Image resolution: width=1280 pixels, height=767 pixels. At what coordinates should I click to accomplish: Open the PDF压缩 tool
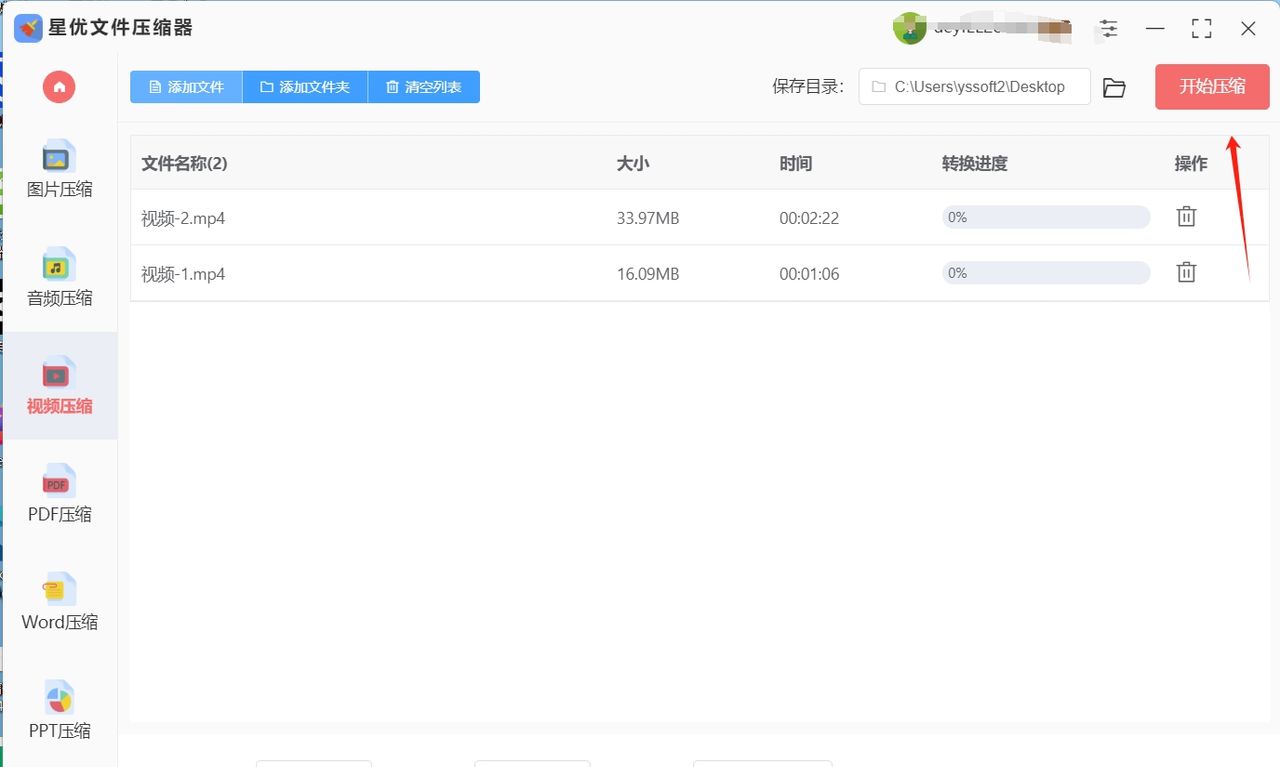tap(59, 495)
